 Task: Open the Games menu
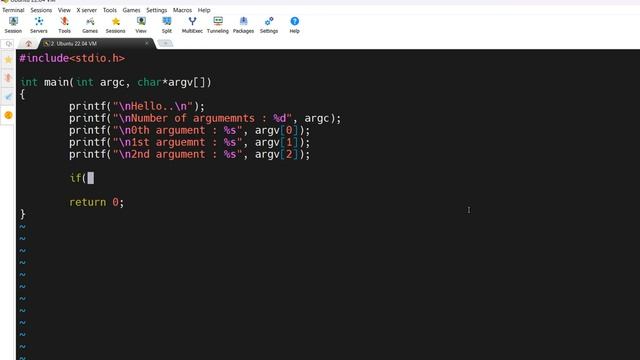(131, 10)
